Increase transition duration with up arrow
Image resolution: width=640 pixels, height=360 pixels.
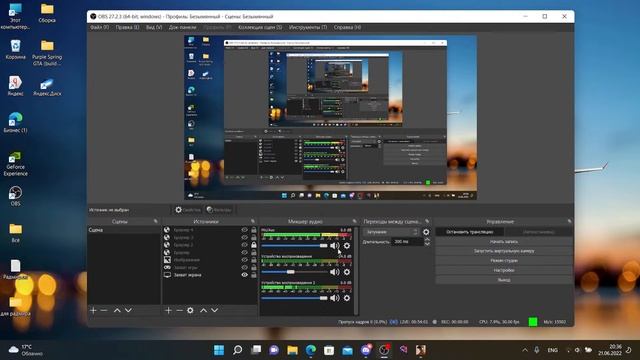click(x=427, y=240)
